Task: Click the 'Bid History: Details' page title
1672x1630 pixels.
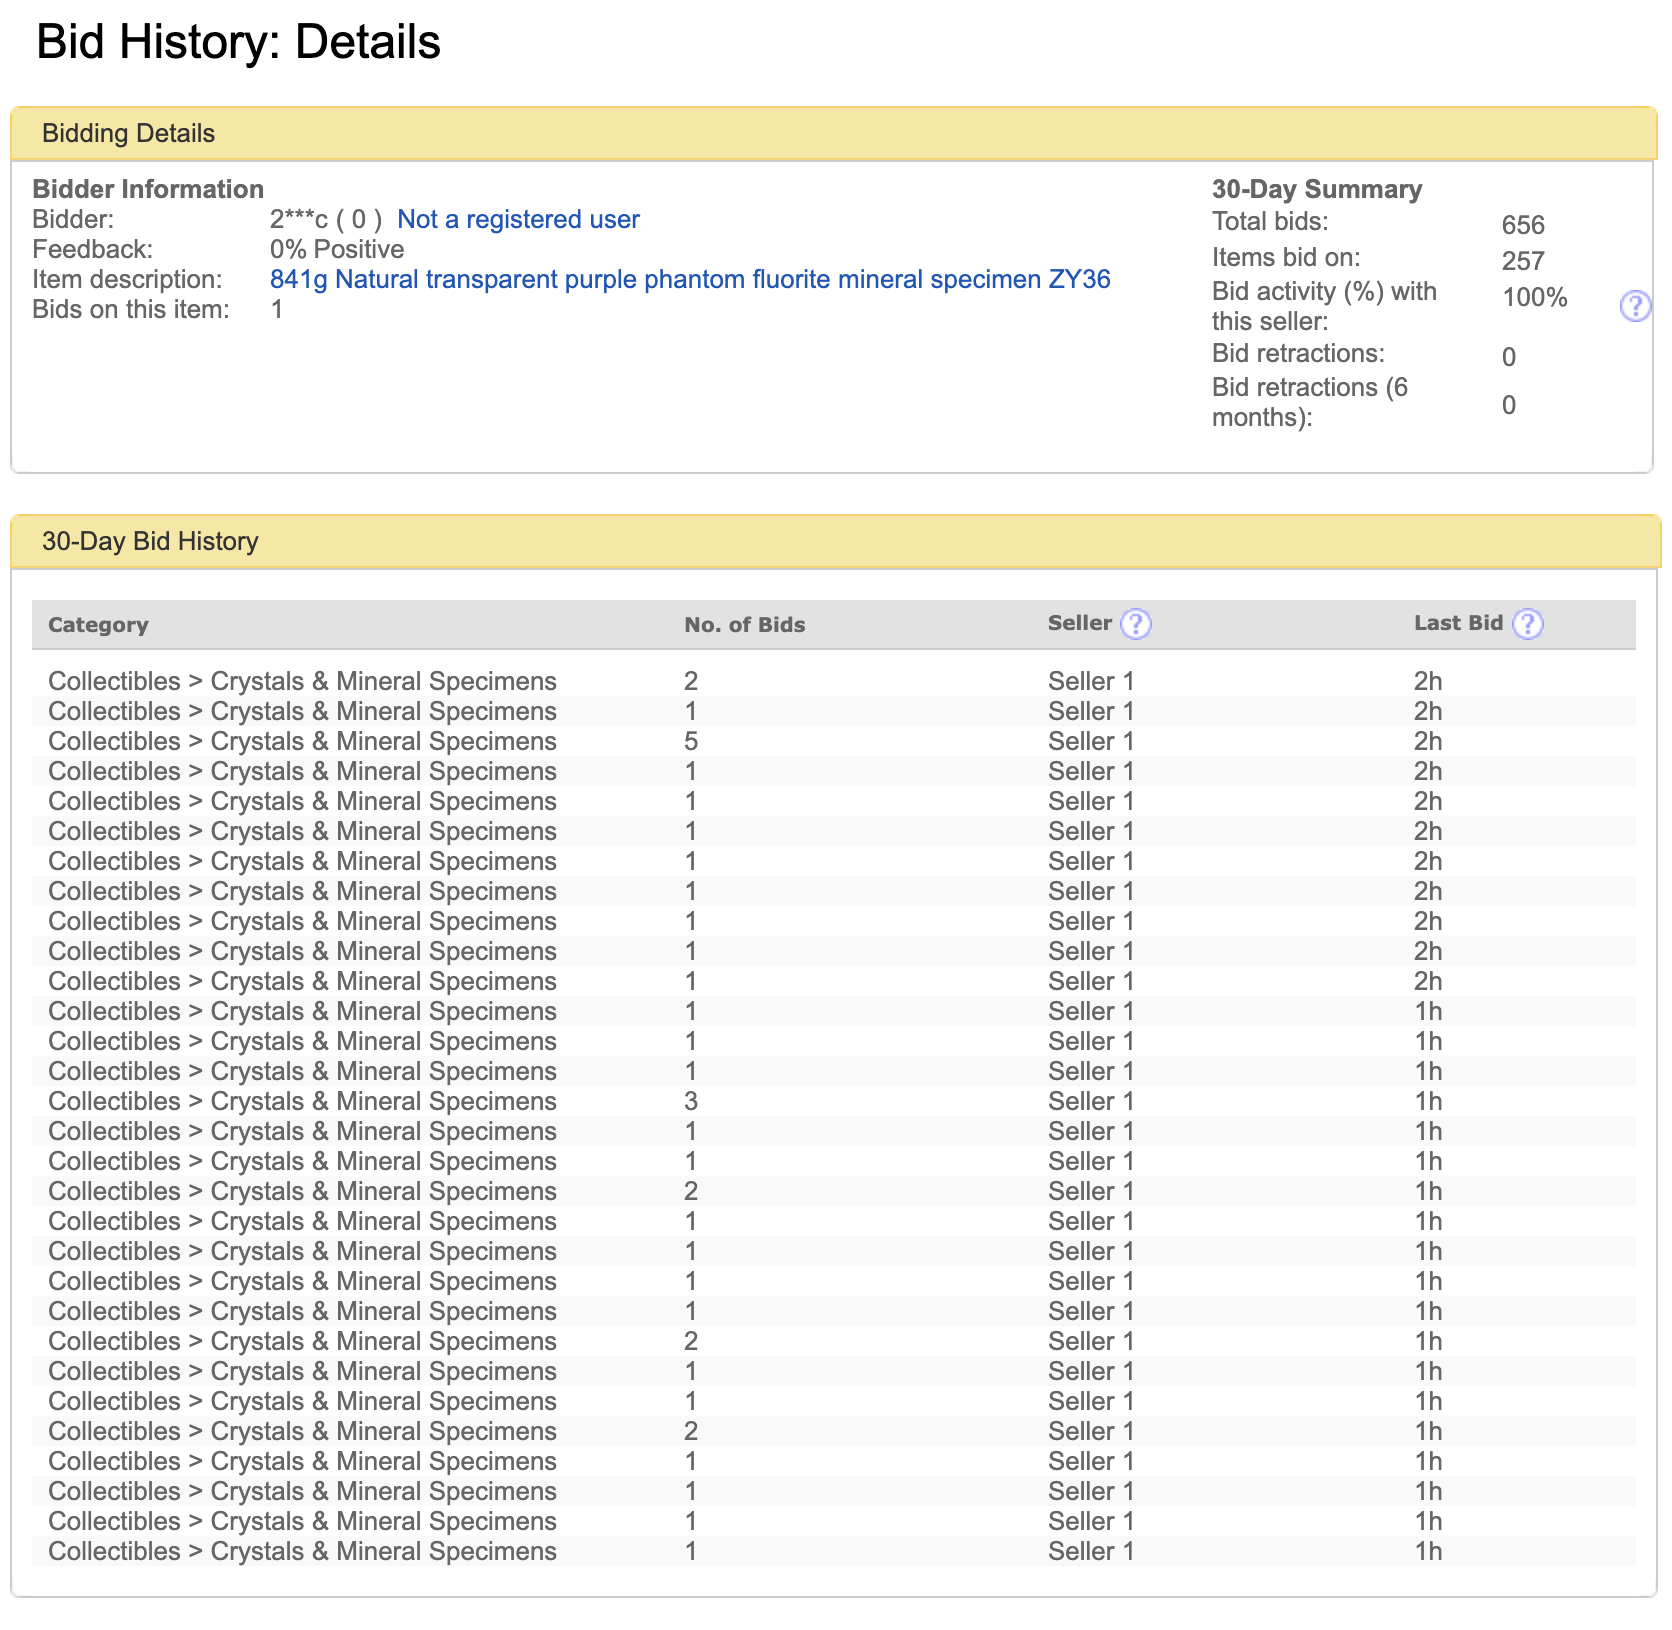Action: (238, 43)
